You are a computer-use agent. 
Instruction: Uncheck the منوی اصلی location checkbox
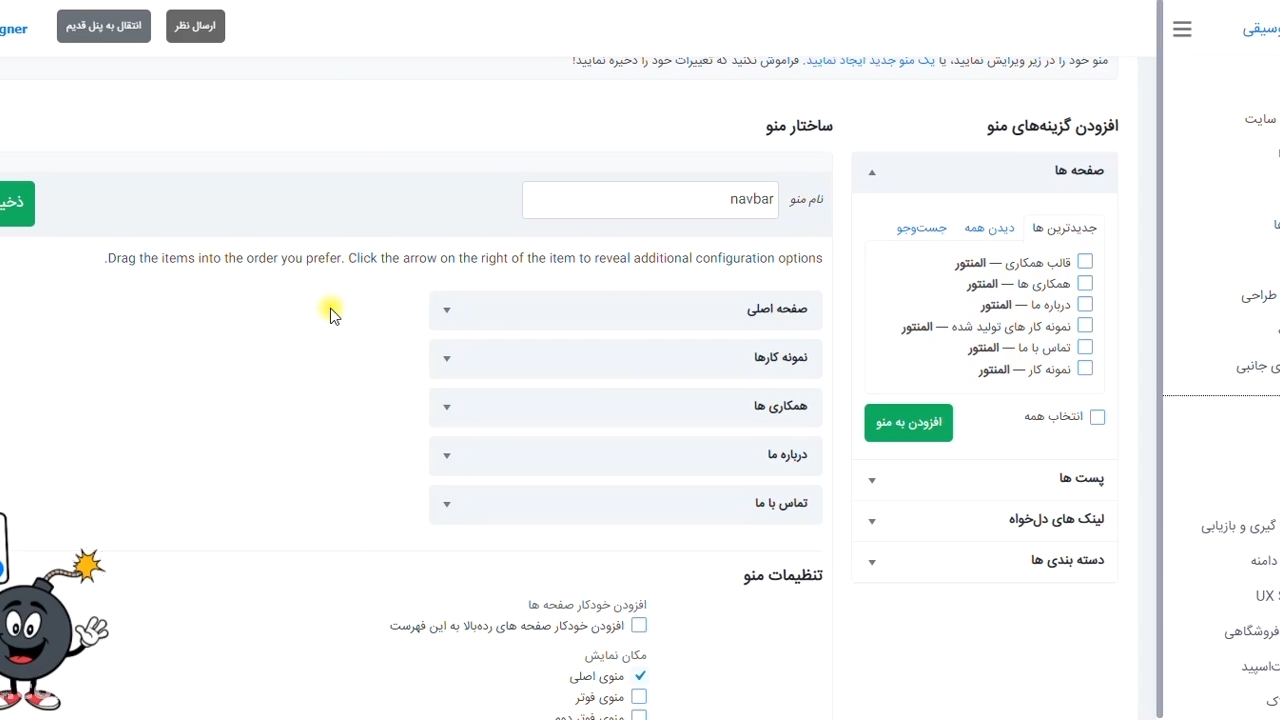(640, 676)
